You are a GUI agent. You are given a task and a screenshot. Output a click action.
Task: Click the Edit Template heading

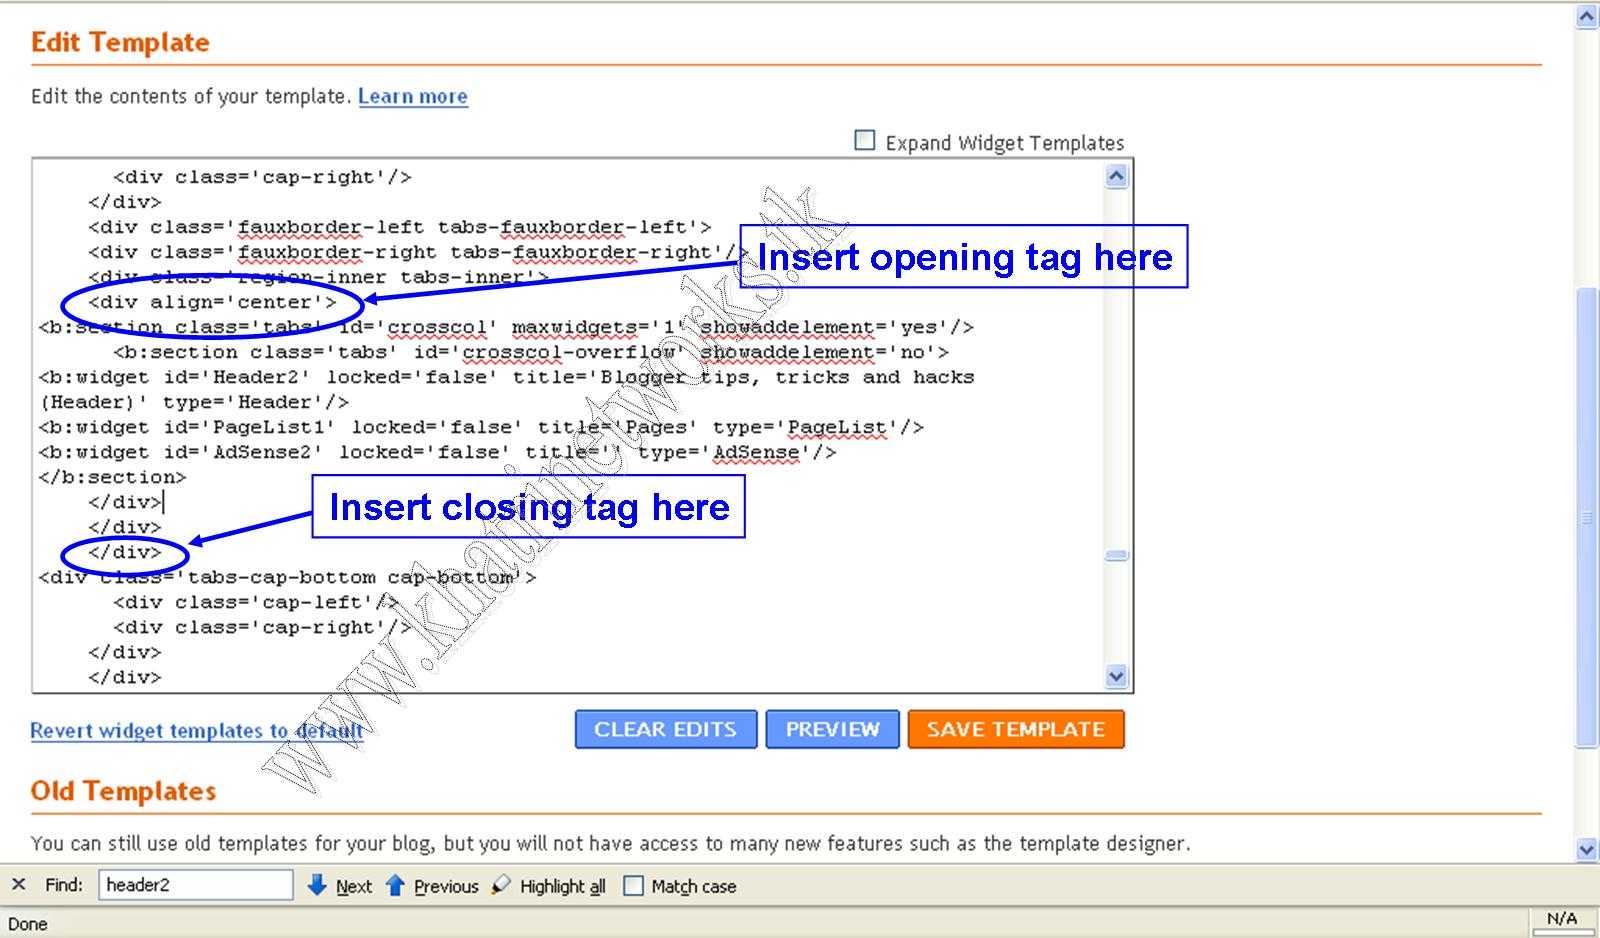(120, 42)
